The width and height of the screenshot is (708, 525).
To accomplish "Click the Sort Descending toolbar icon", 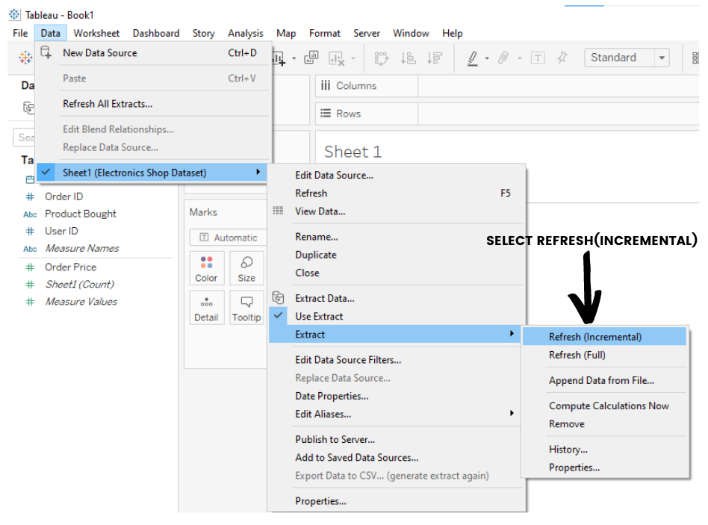I will (435, 58).
